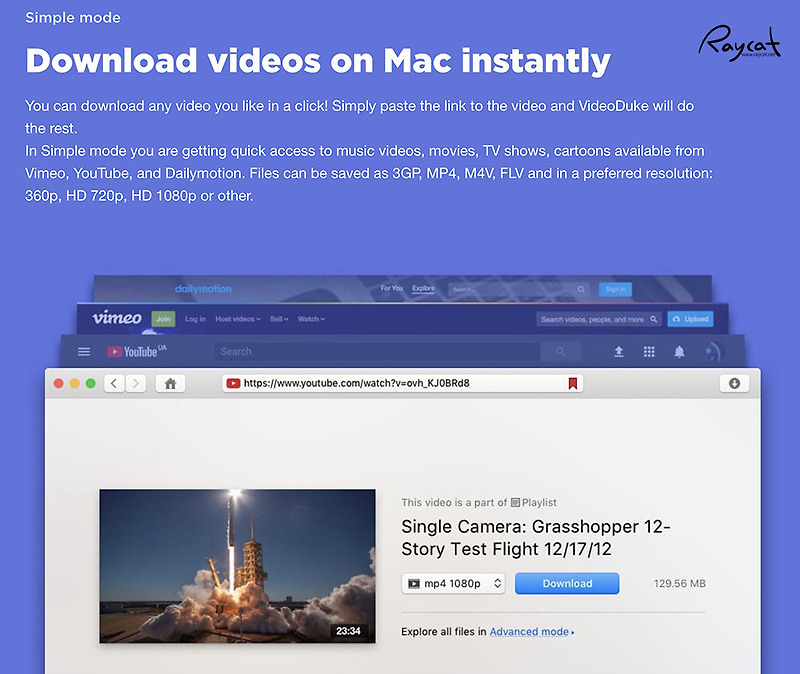Click the forward arrow in VideoDuke toolbar

tap(135, 383)
